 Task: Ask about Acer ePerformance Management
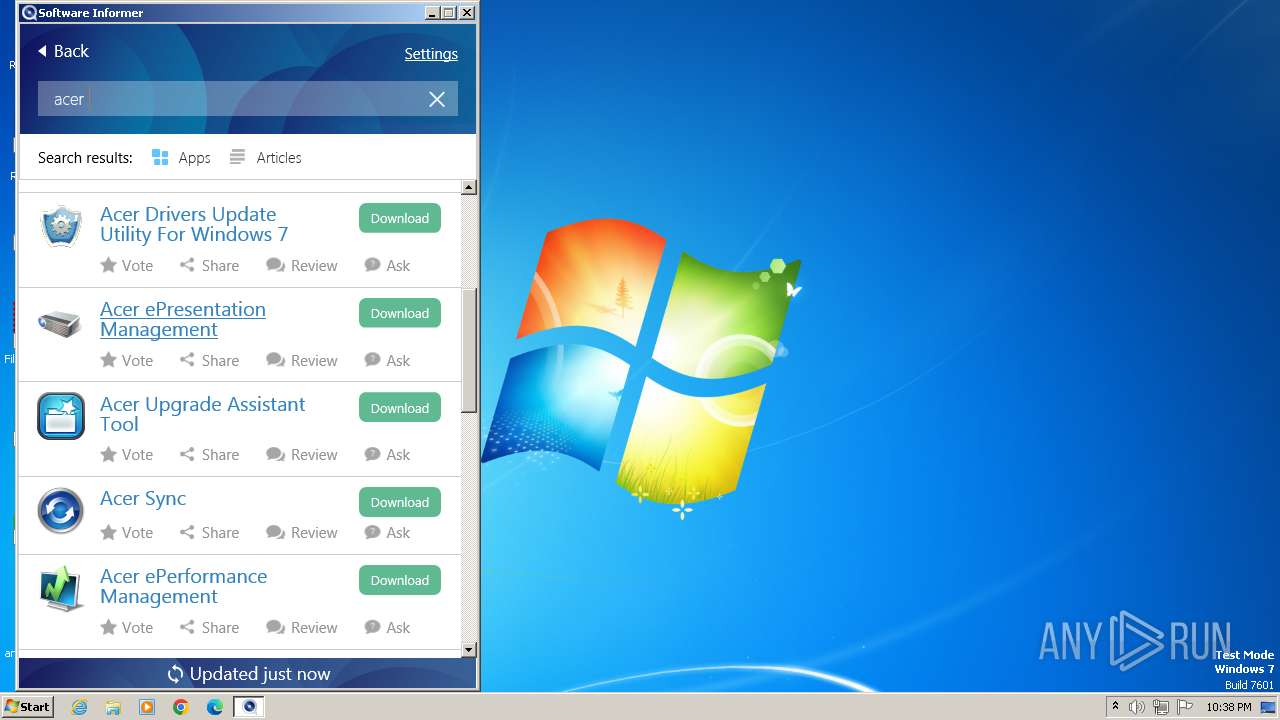point(387,627)
